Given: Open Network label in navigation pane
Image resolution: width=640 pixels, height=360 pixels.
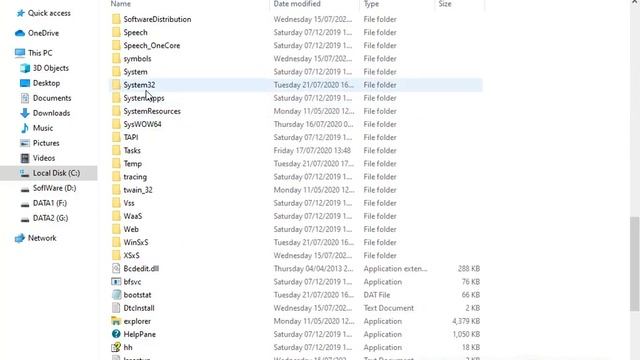Looking at the screenshot, I should pos(42,238).
